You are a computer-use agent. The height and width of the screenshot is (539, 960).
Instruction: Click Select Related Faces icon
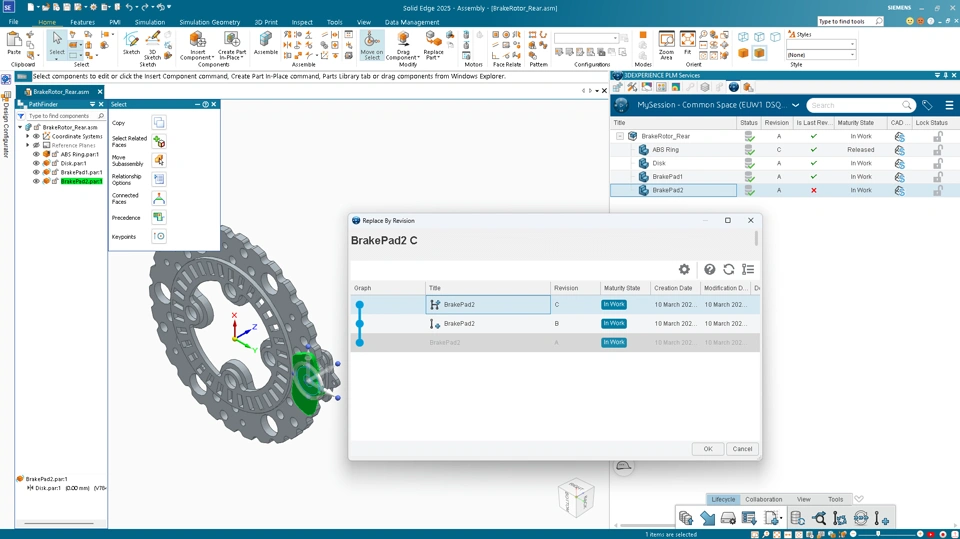pyautogui.click(x=159, y=141)
